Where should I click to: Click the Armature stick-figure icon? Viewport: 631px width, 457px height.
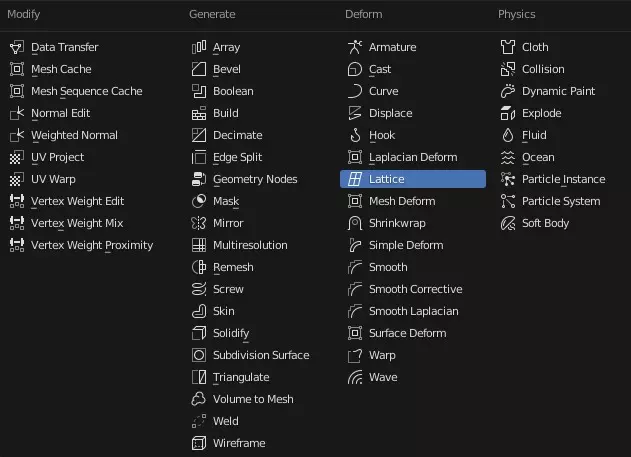click(x=355, y=47)
